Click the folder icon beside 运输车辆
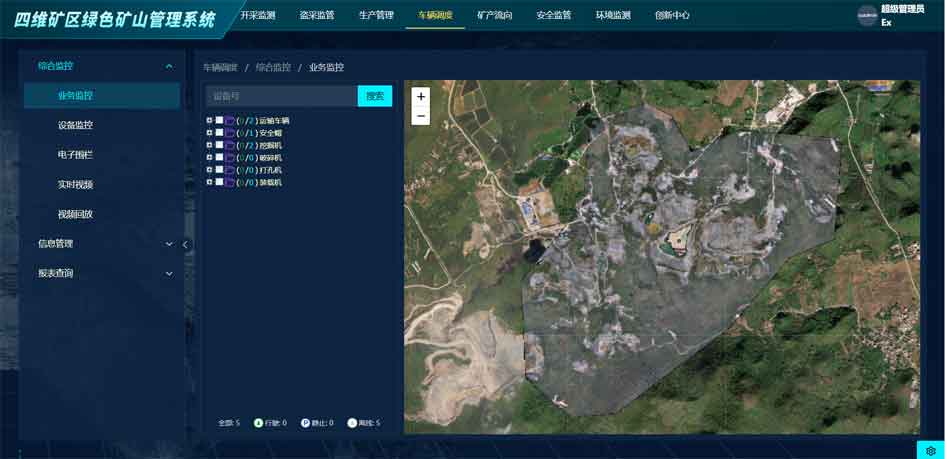 coord(230,121)
